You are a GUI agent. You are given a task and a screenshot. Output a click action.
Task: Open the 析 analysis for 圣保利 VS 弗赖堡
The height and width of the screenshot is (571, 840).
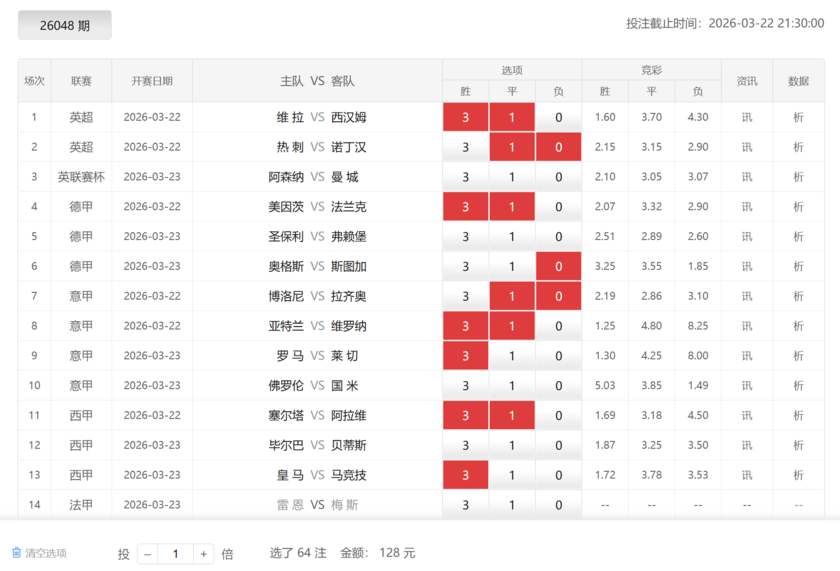click(x=798, y=237)
